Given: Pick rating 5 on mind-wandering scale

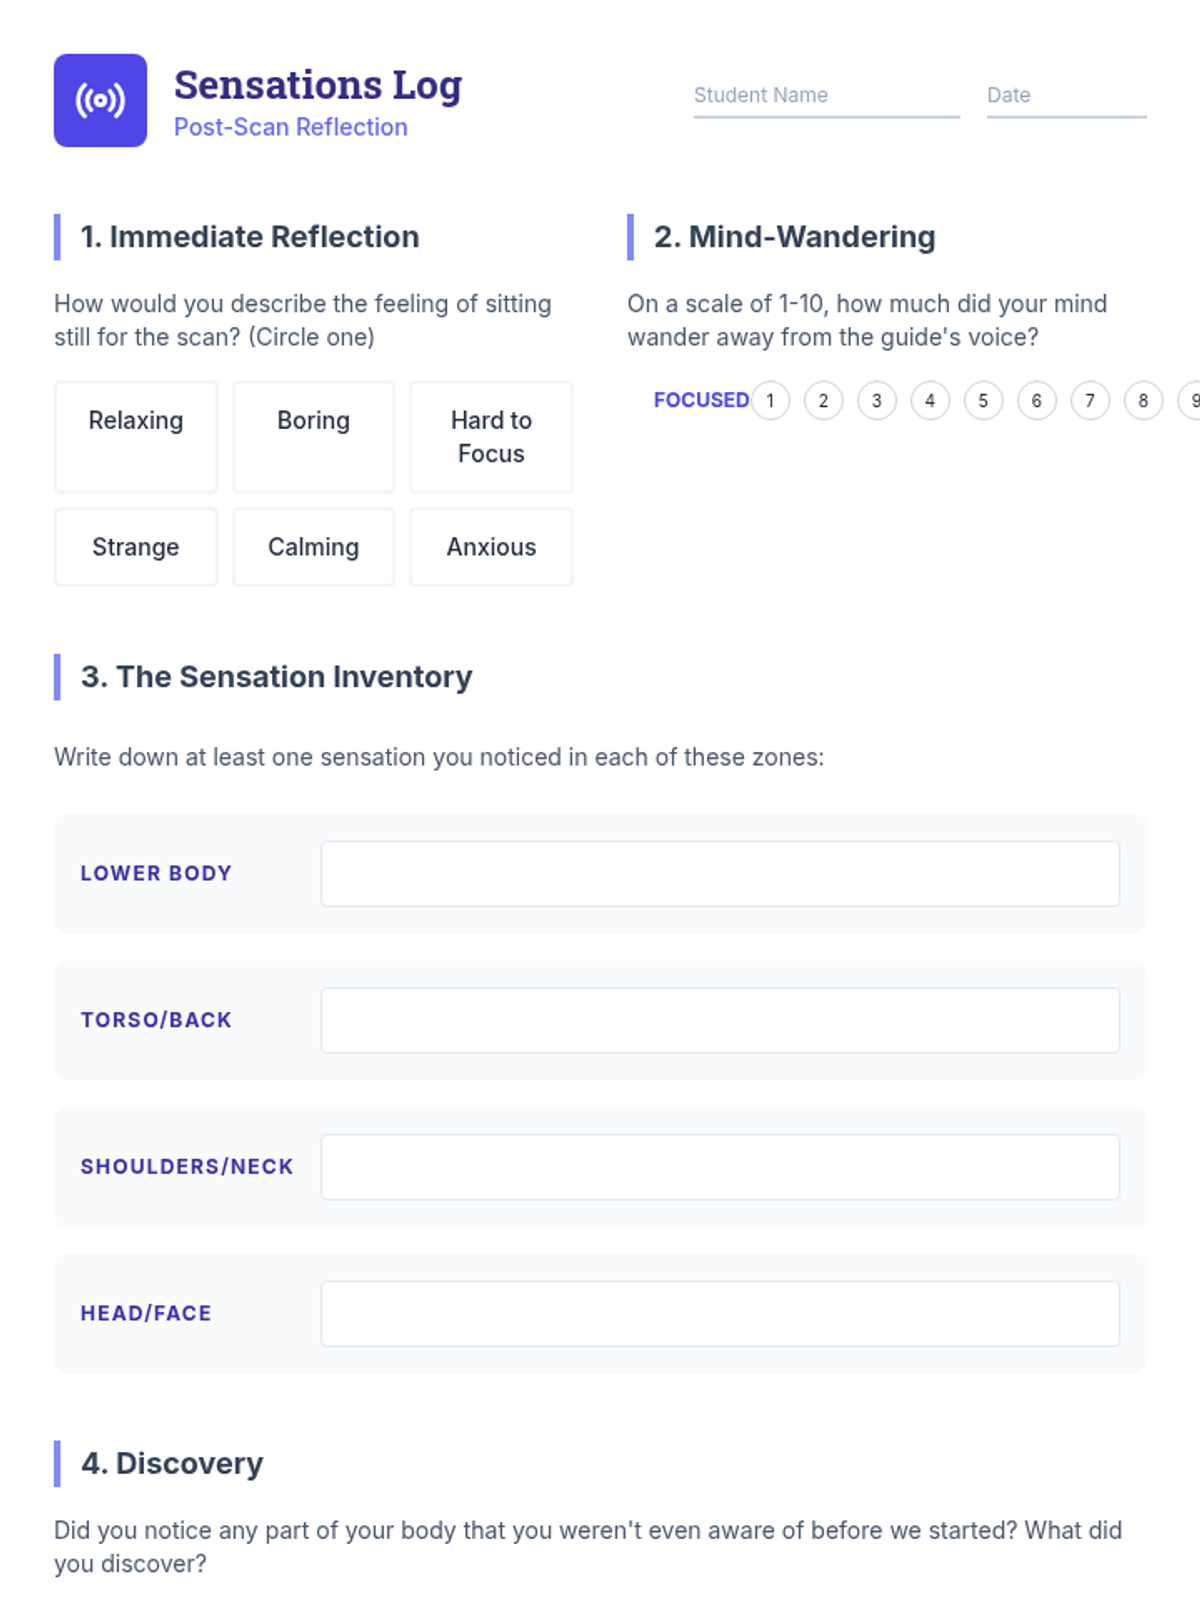Looking at the screenshot, I should pos(983,401).
